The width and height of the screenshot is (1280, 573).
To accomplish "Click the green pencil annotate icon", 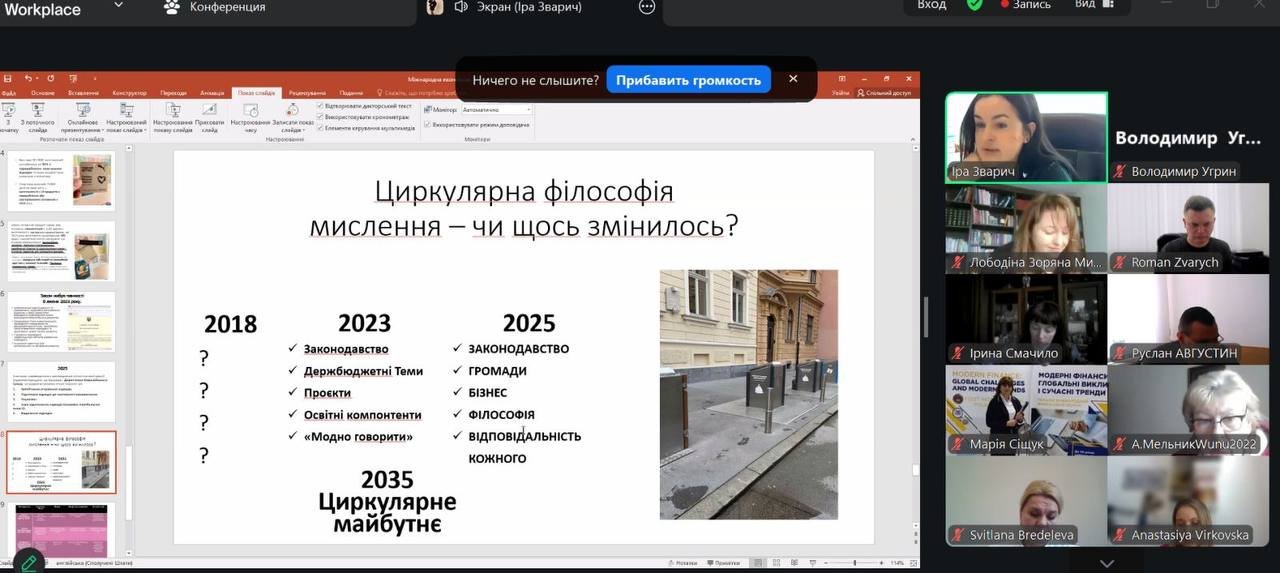I will click(x=28, y=563).
